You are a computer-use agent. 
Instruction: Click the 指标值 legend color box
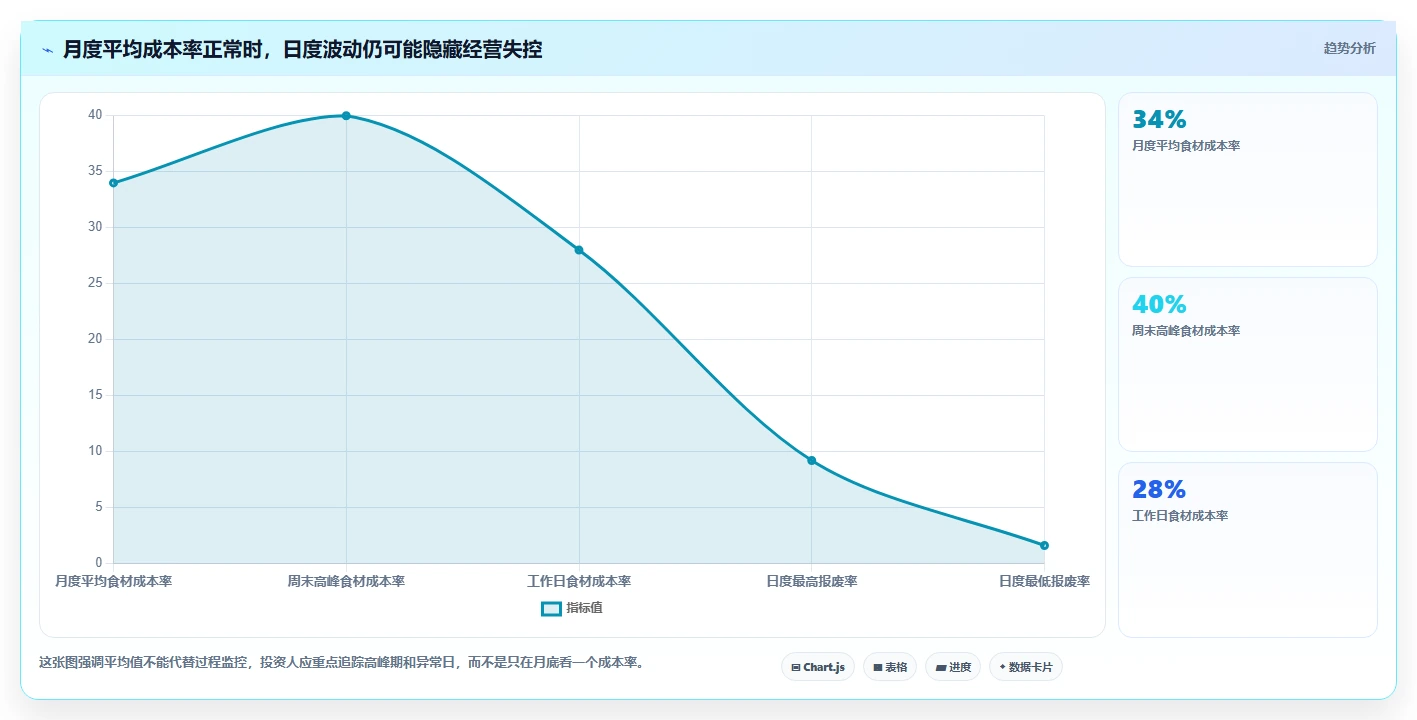click(x=551, y=608)
